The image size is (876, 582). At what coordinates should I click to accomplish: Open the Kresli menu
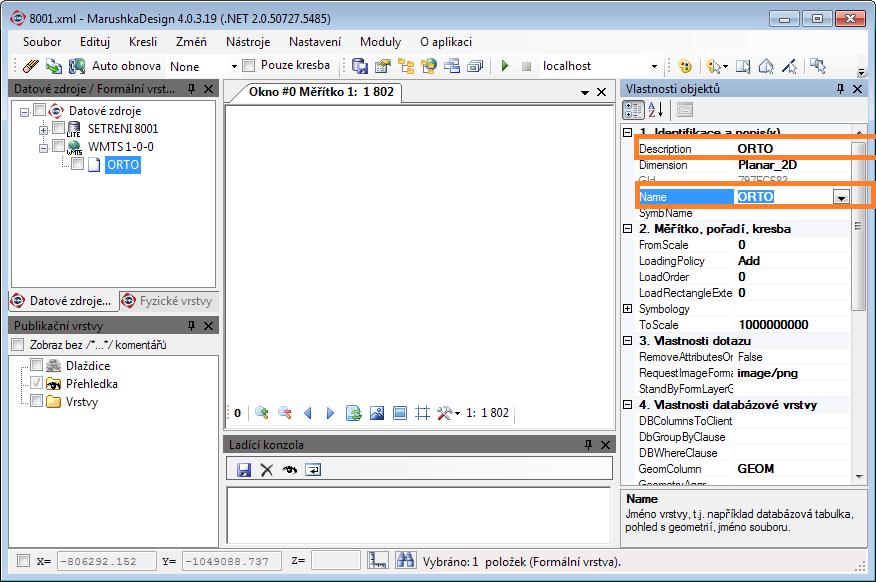tap(143, 42)
